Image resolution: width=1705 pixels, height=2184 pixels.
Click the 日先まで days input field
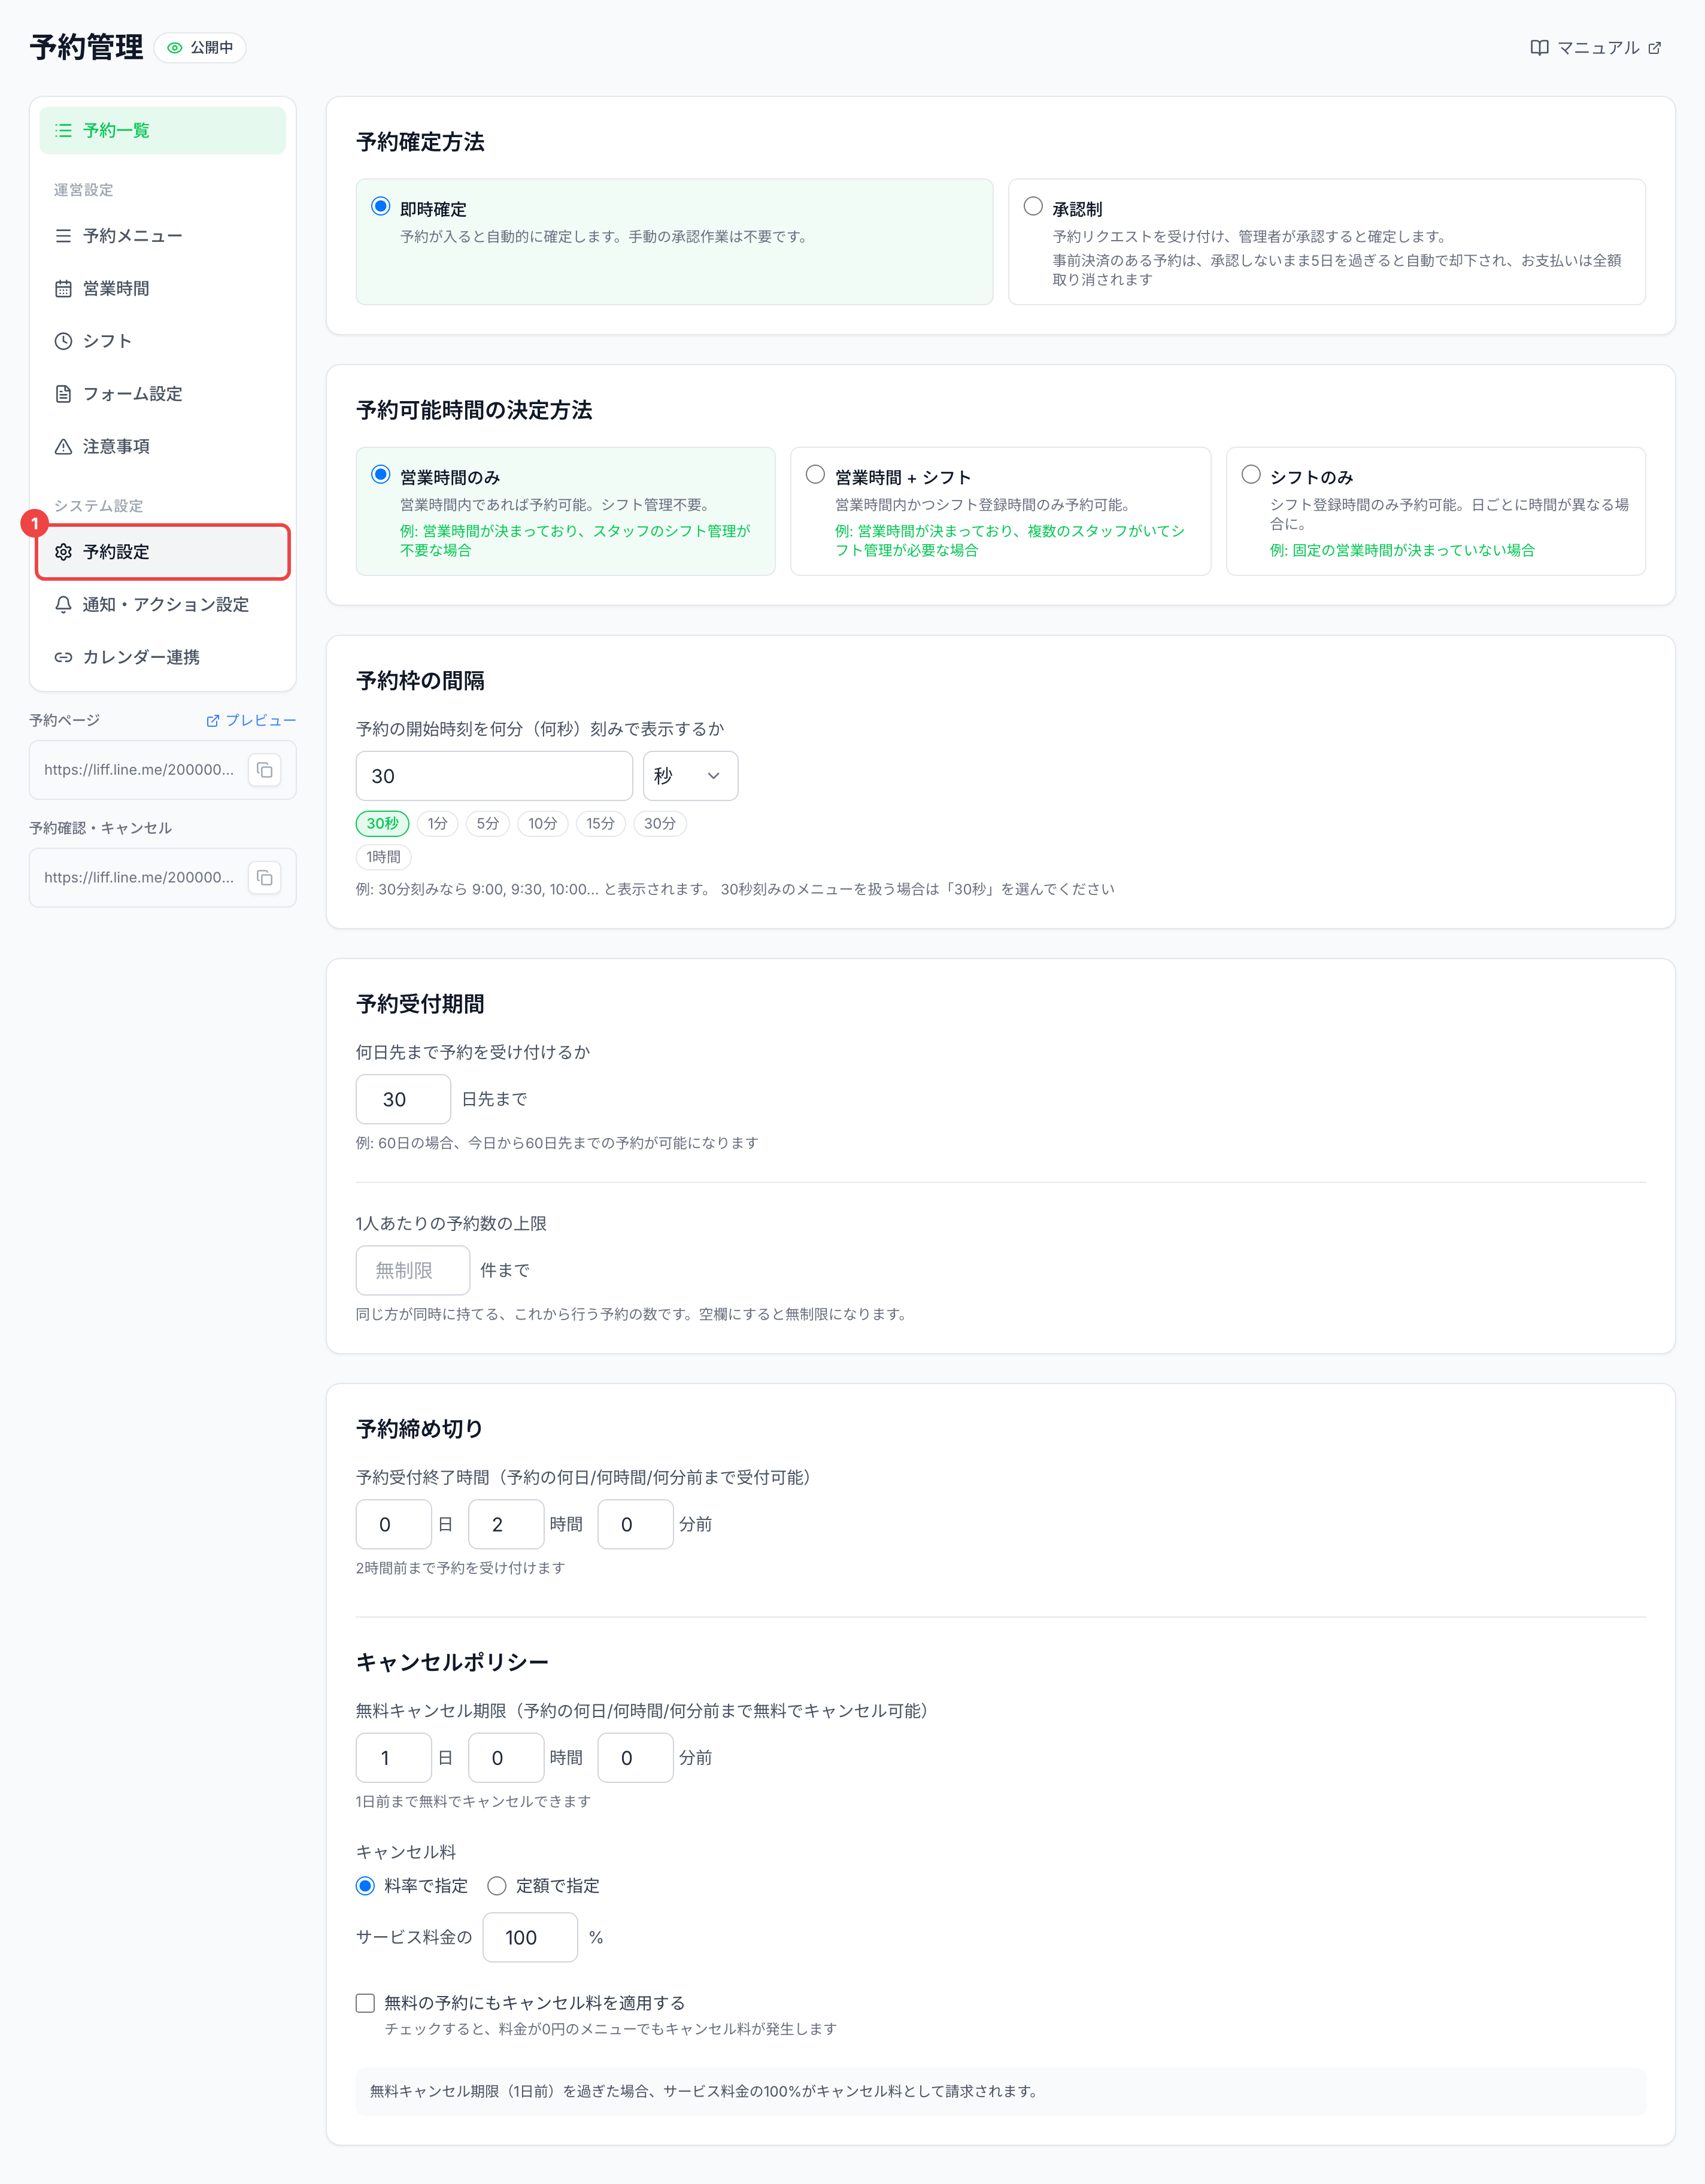403,1100
